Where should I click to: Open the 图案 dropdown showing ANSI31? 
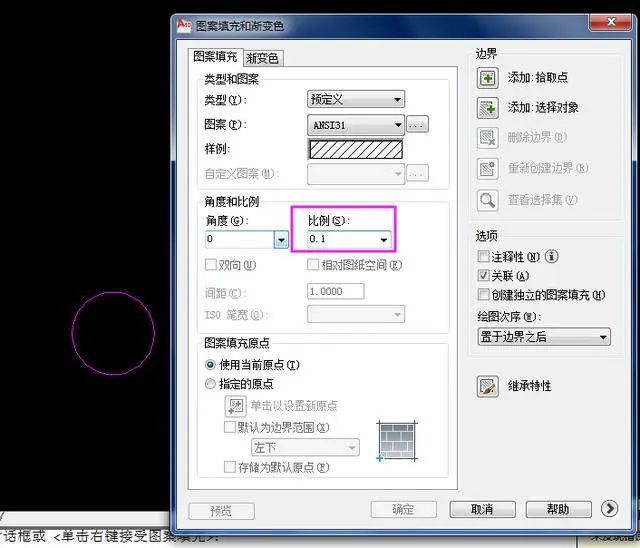coord(356,124)
